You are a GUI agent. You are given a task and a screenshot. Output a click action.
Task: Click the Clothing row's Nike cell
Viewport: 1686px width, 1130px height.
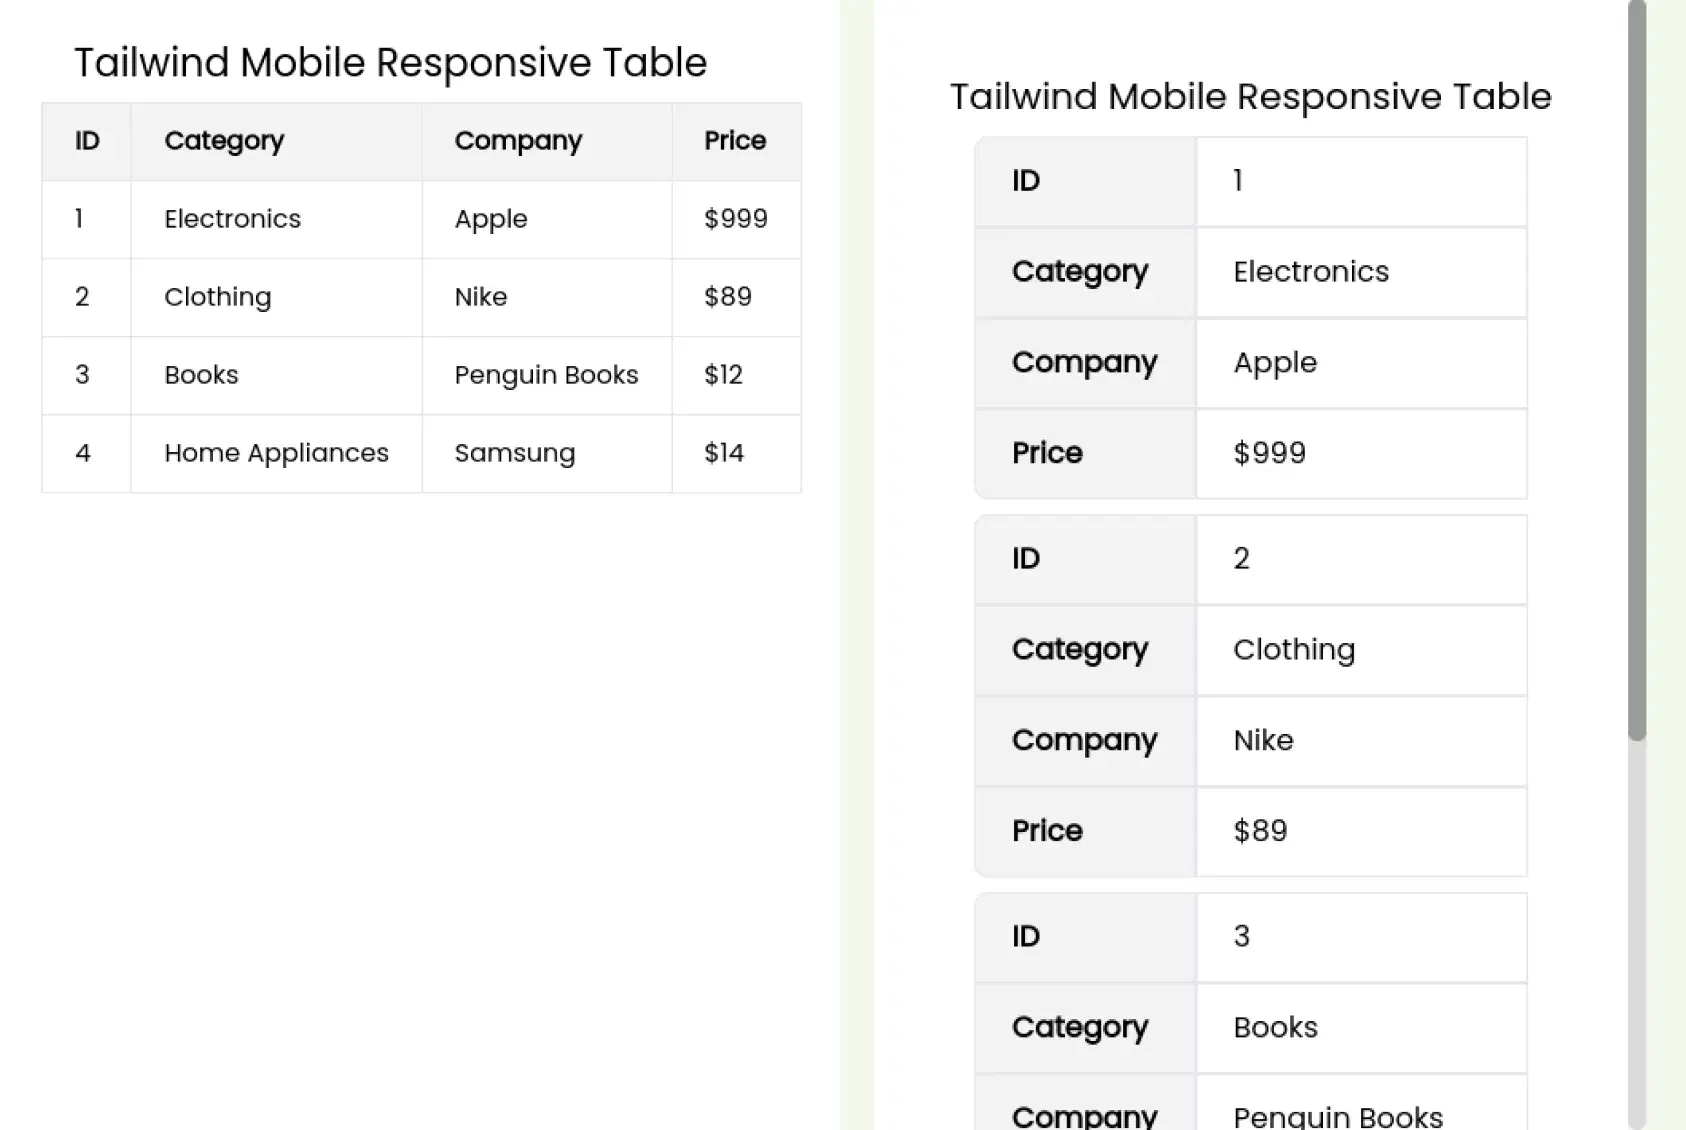[481, 297]
